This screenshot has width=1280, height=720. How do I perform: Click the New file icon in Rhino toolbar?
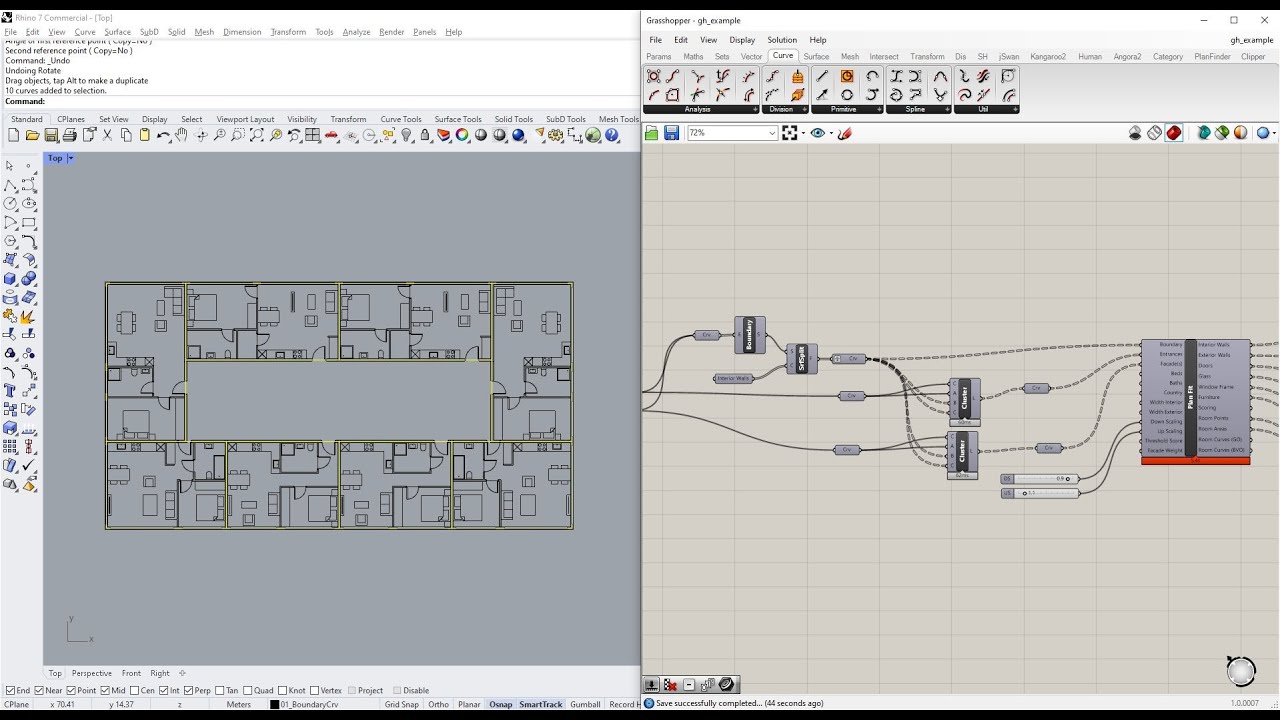click(13, 135)
